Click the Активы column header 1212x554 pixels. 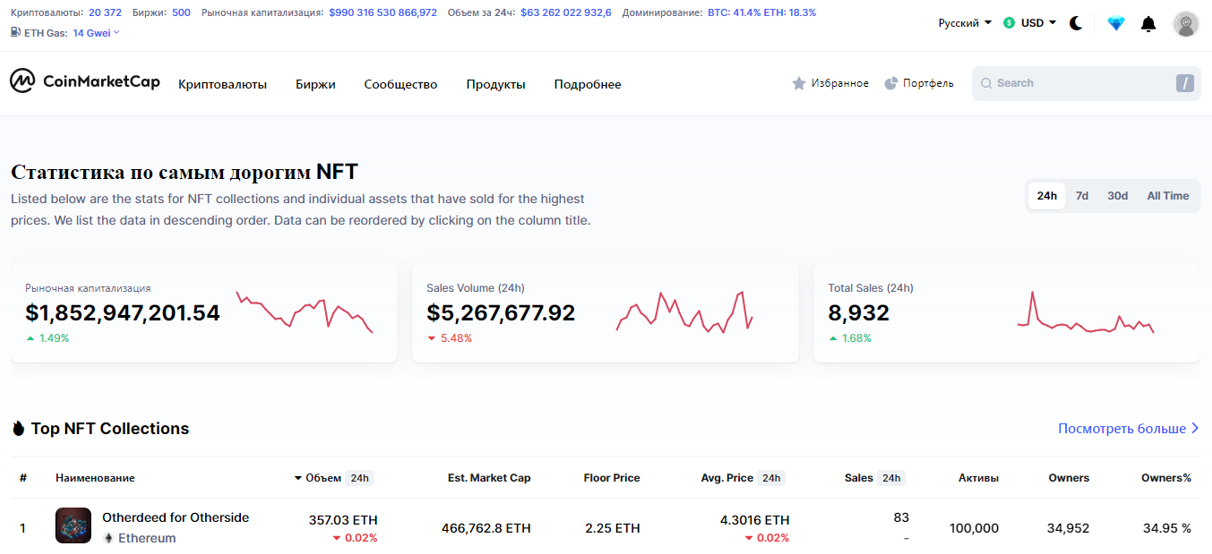(978, 478)
